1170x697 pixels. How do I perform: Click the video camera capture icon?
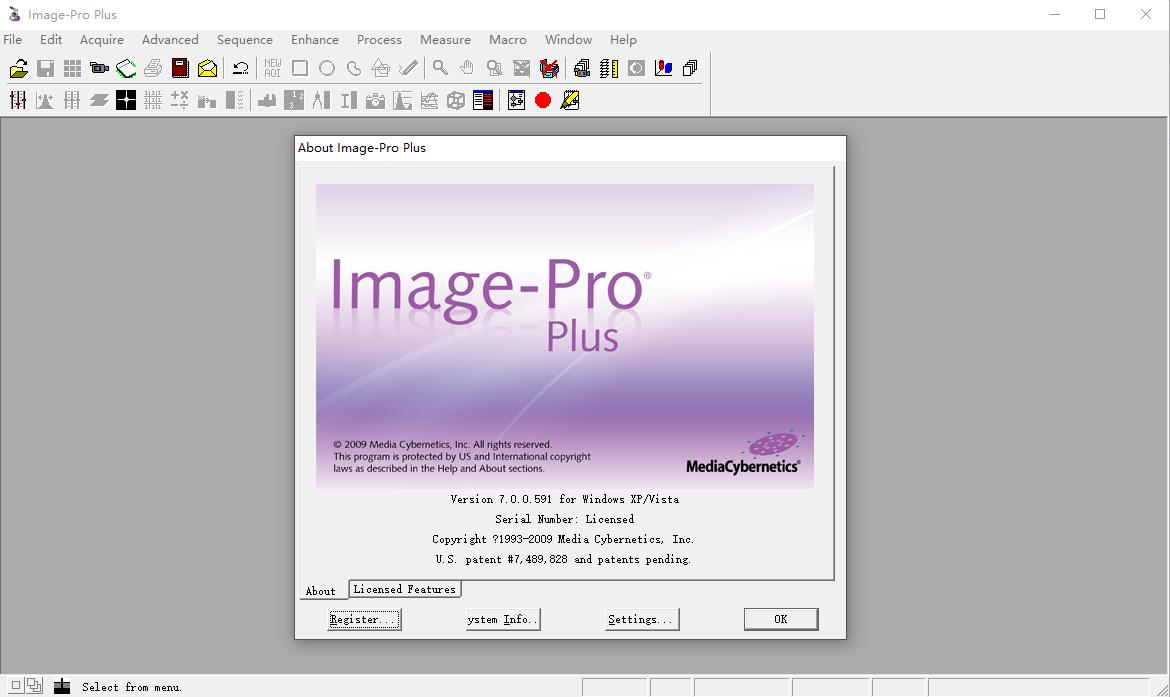click(99, 69)
